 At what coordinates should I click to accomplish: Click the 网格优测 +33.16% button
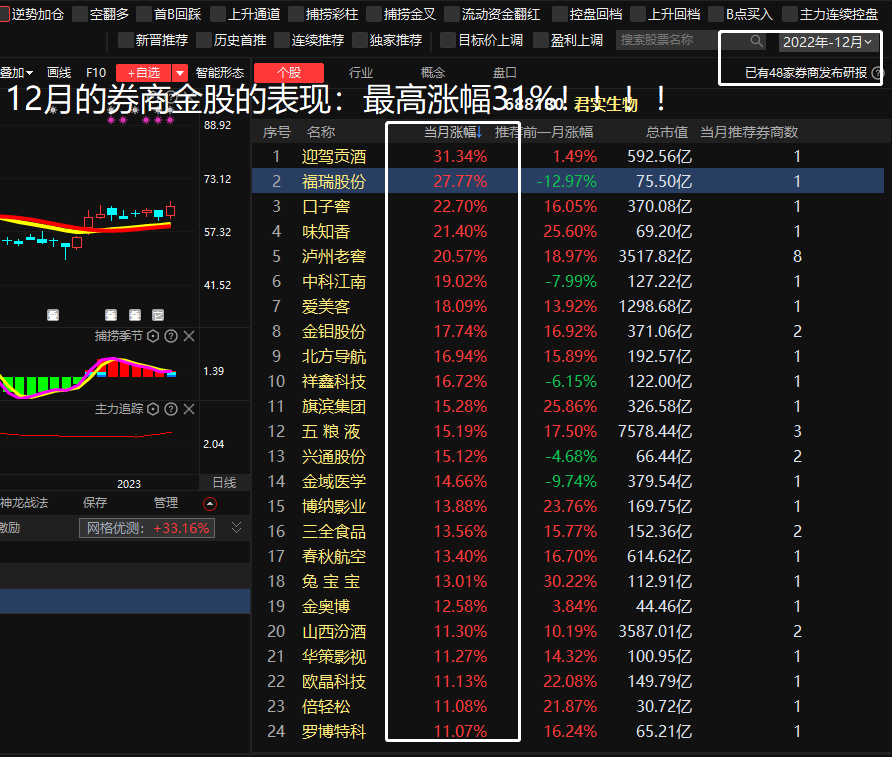(147, 528)
